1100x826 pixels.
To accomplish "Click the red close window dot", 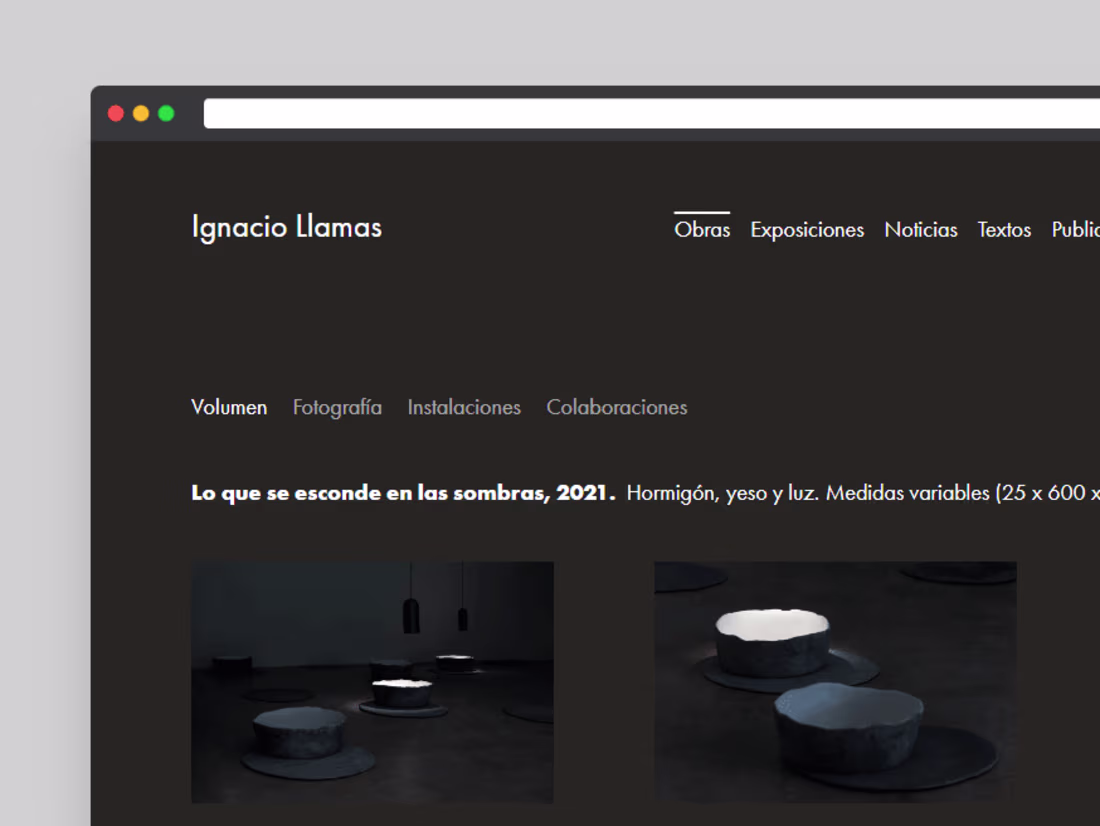I will (x=116, y=114).
